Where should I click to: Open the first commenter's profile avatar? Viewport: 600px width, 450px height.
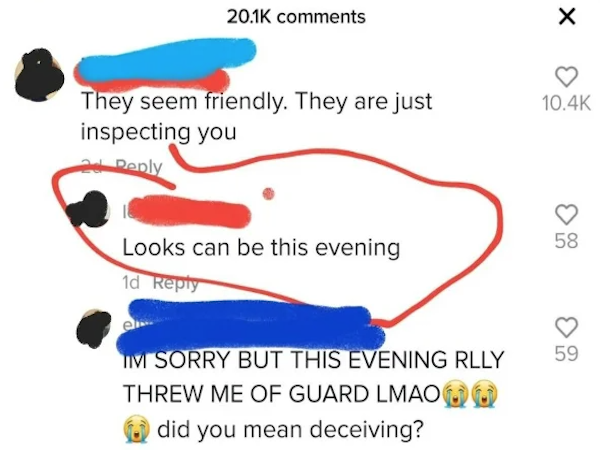[39, 75]
